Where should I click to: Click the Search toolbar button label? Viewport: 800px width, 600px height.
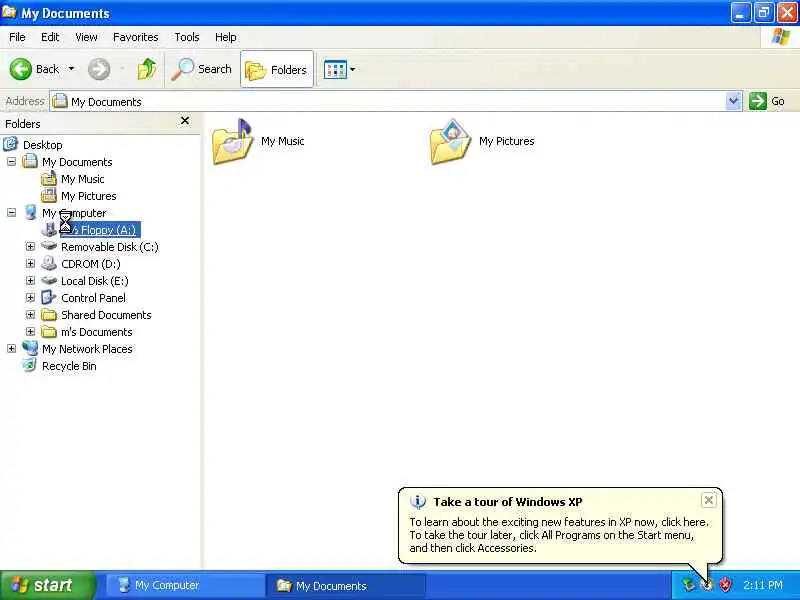pyautogui.click(x=214, y=69)
